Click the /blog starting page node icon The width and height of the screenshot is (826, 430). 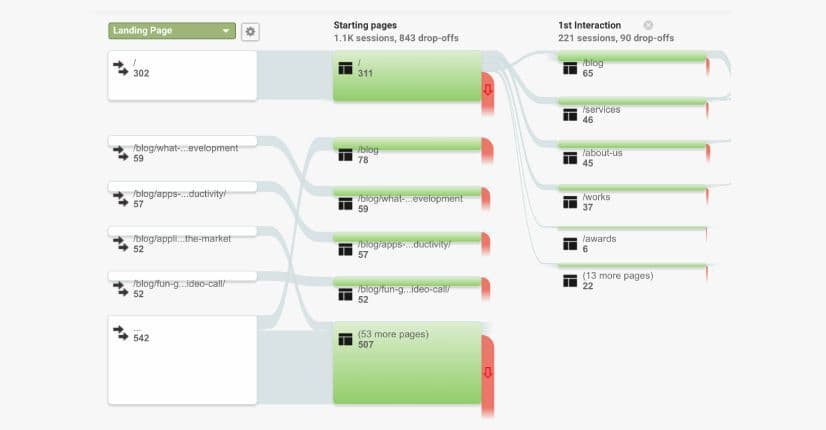(x=346, y=154)
